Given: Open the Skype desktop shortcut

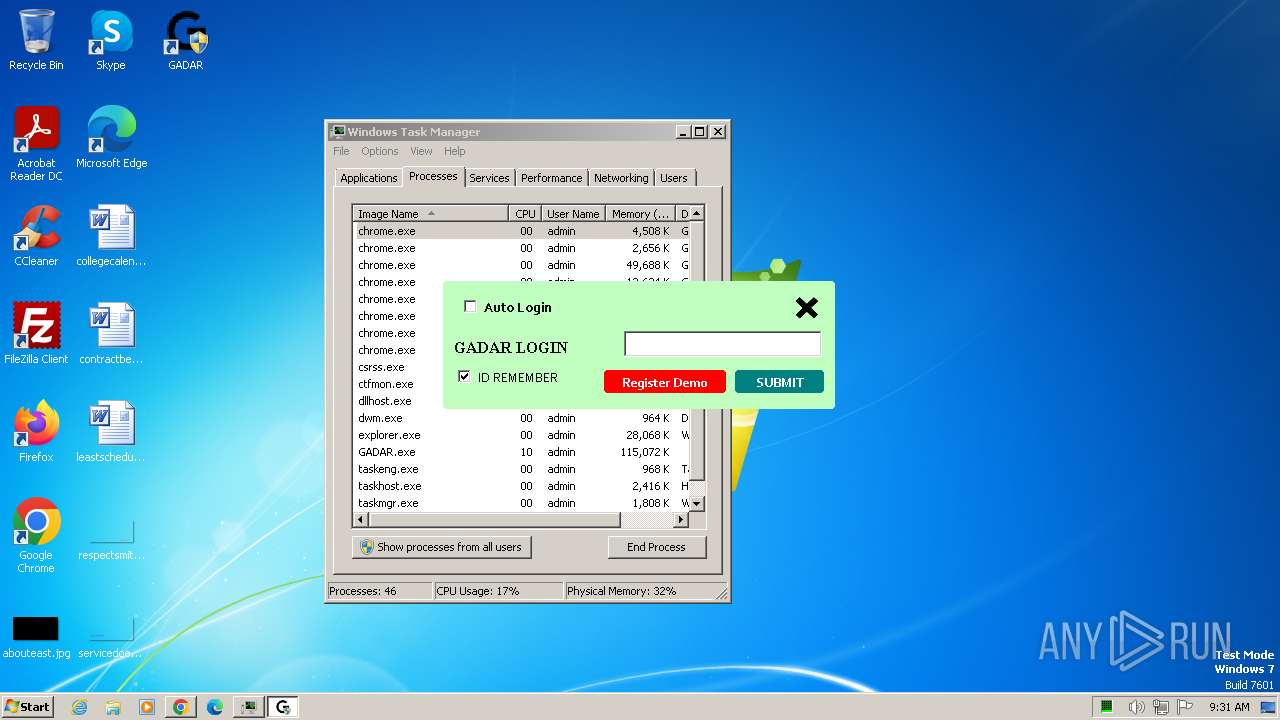Looking at the screenshot, I should (x=111, y=40).
